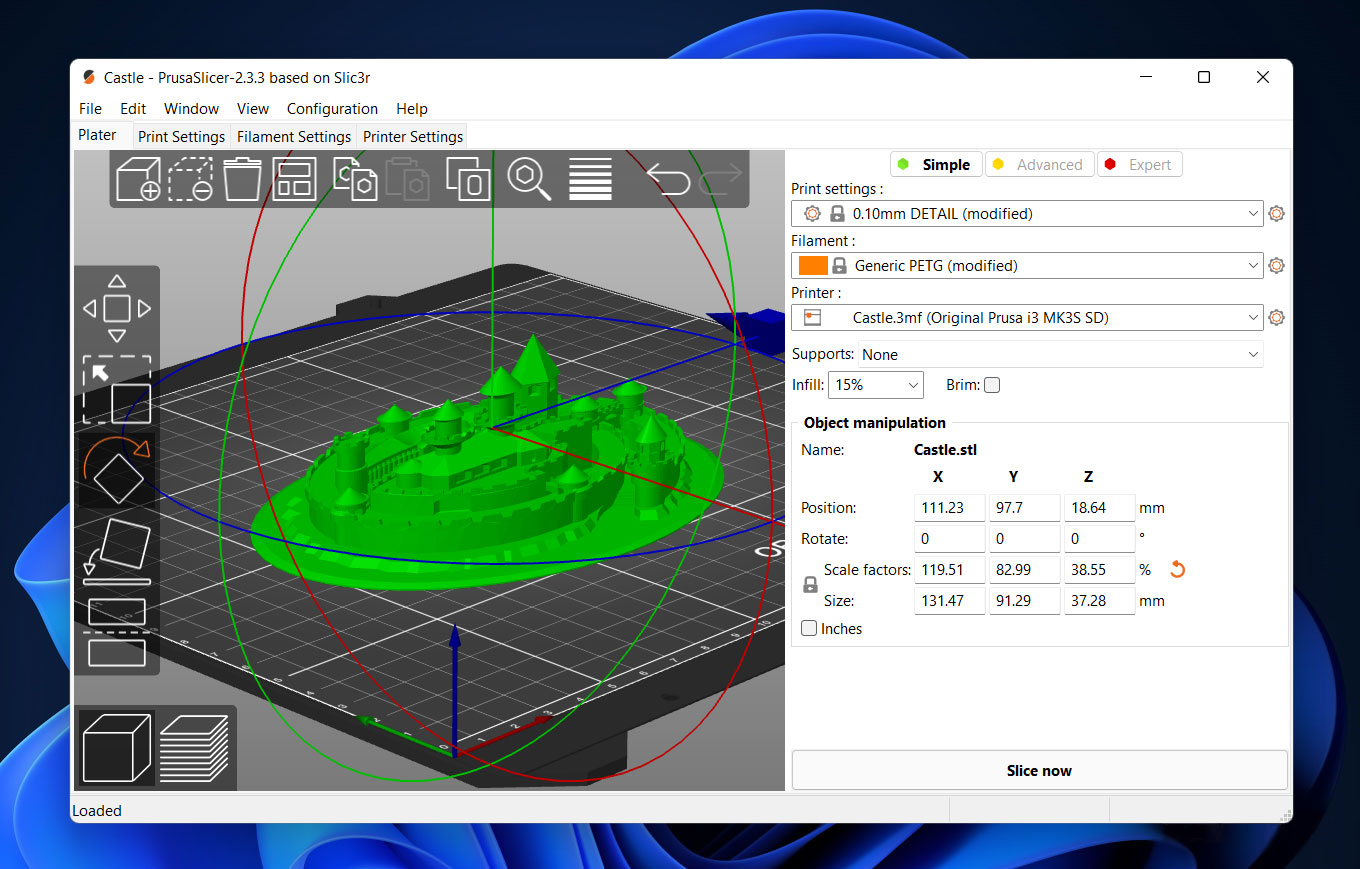This screenshot has height=869, width=1360.
Task: Click the Add object cube icon
Action: (x=138, y=180)
